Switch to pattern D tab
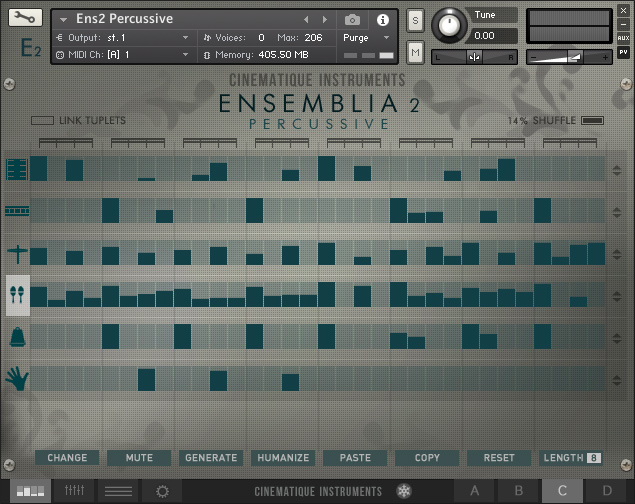635x504 pixels. pos(607,491)
